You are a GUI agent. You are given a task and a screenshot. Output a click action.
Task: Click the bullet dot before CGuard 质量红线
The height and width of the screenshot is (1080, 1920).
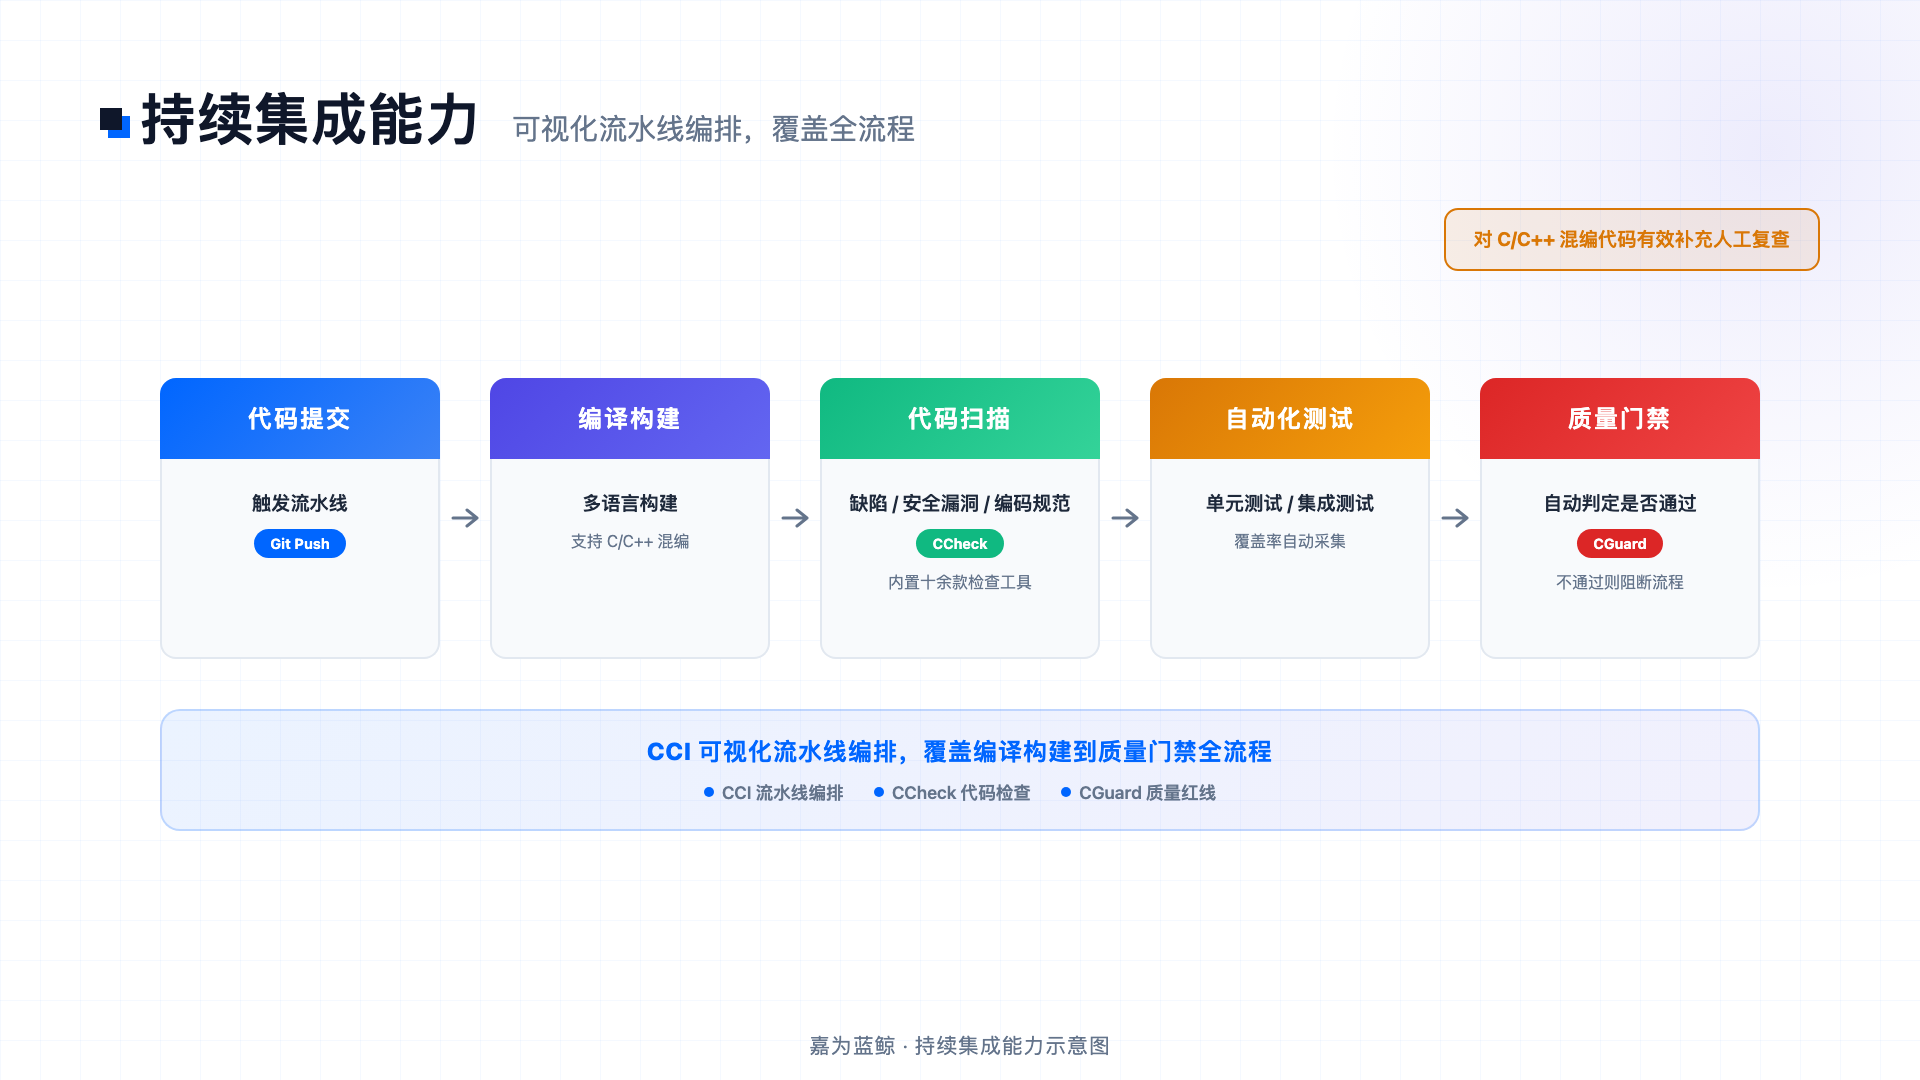tap(1066, 792)
